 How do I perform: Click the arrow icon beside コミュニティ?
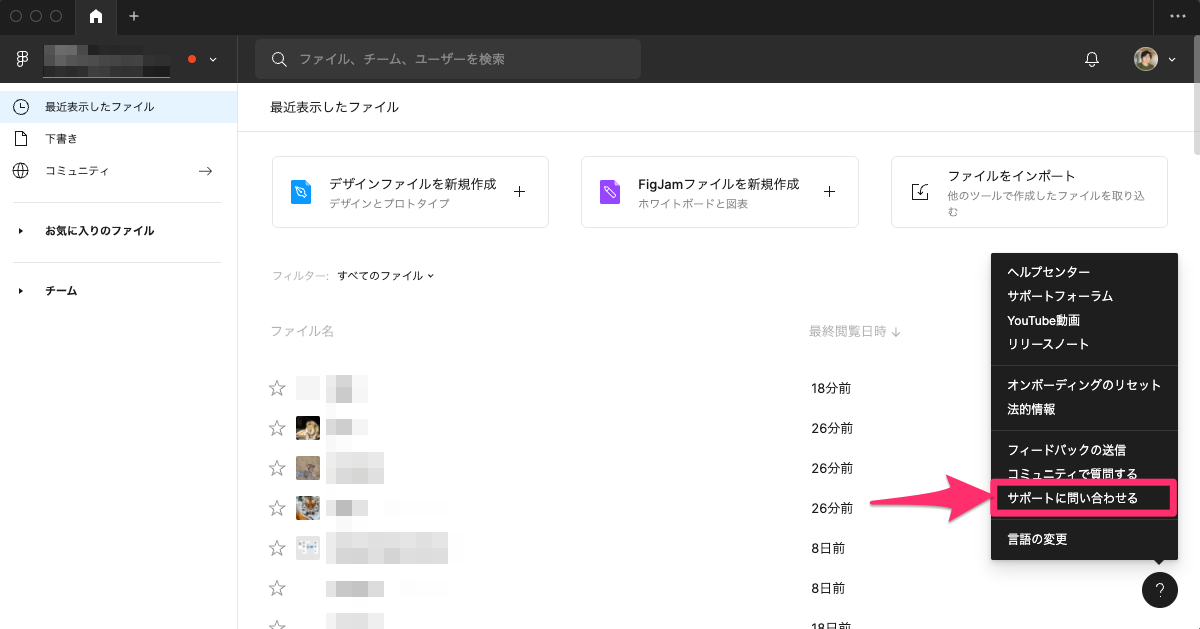(x=205, y=170)
